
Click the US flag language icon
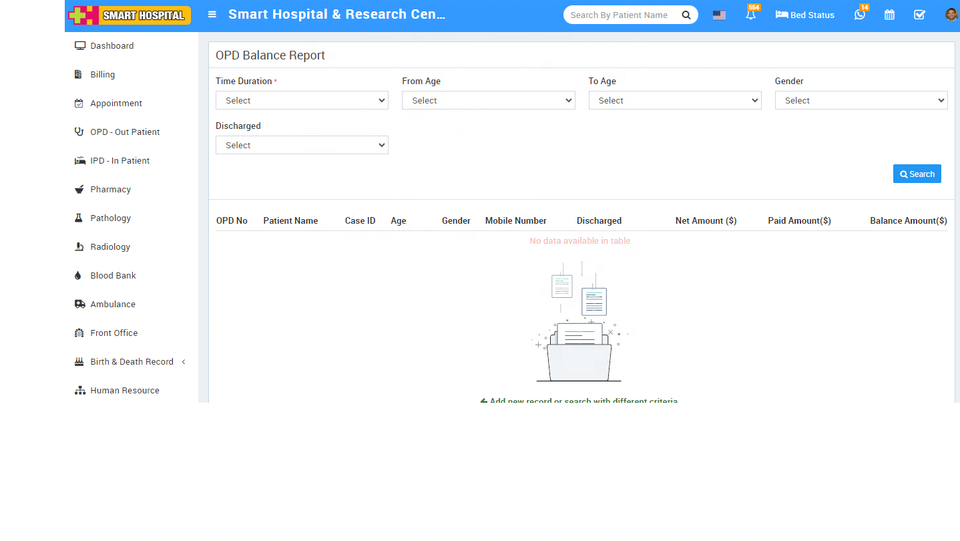[x=719, y=15]
